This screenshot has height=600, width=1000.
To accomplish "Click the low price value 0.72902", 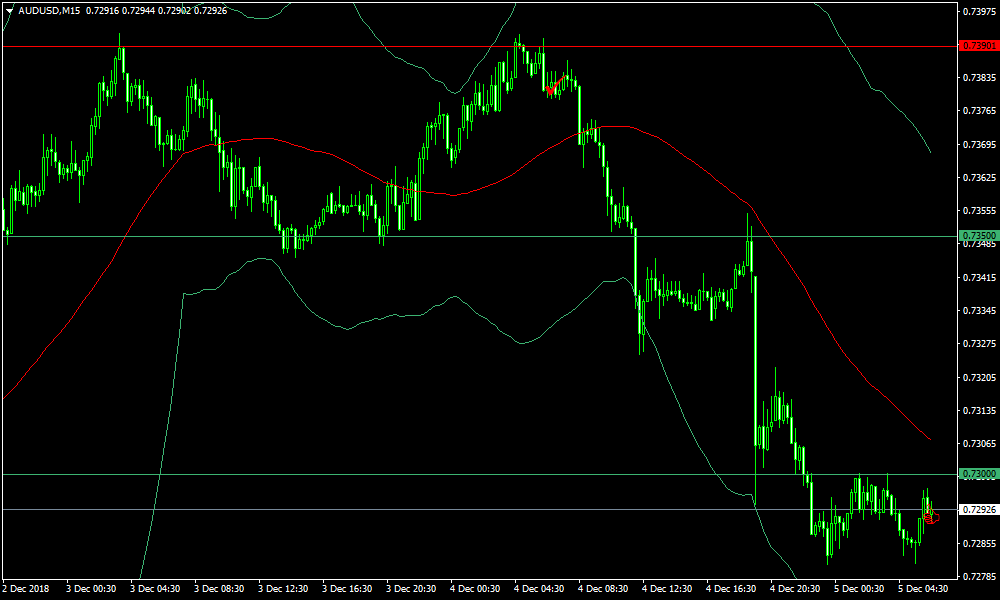I will coord(175,11).
